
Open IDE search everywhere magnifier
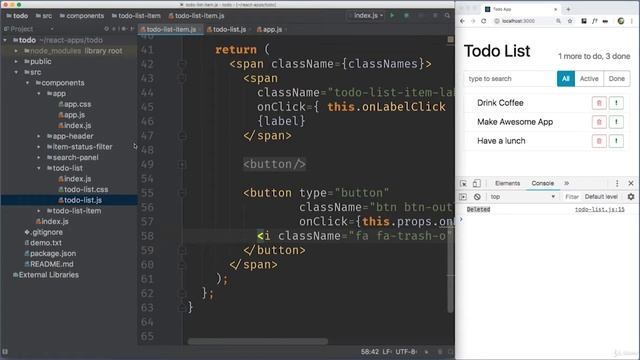[447, 16]
